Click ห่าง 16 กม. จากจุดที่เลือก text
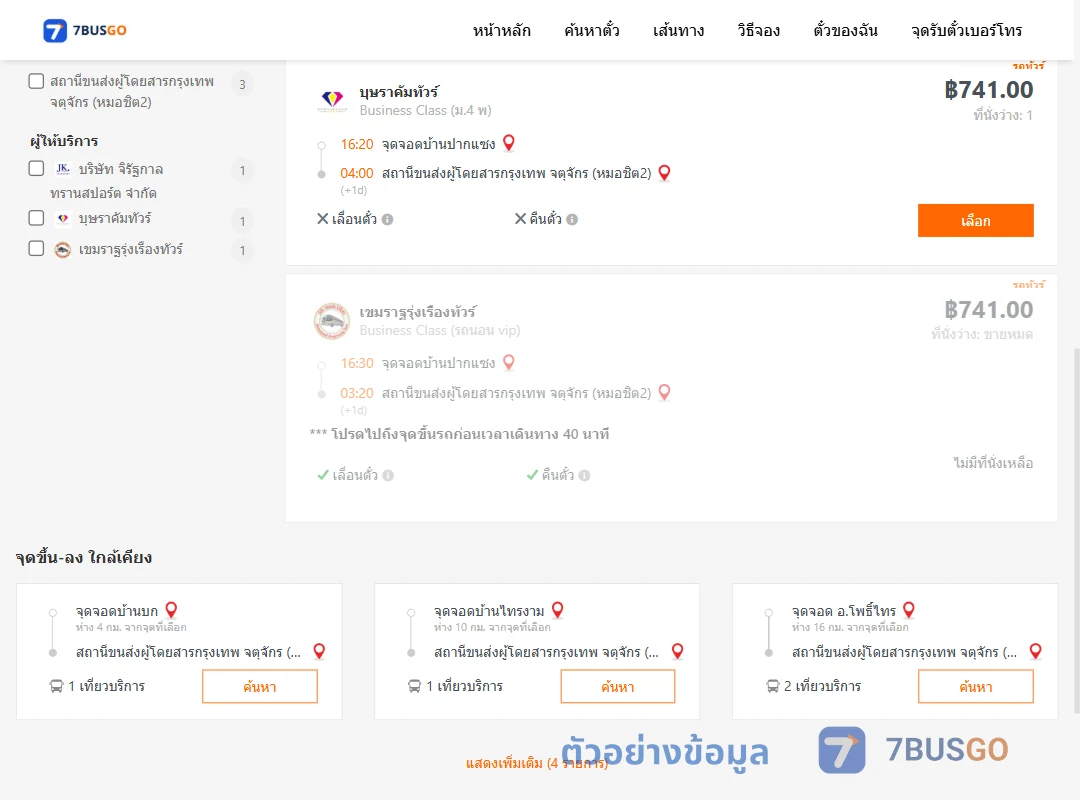The image size is (1080, 800). point(850,627)
